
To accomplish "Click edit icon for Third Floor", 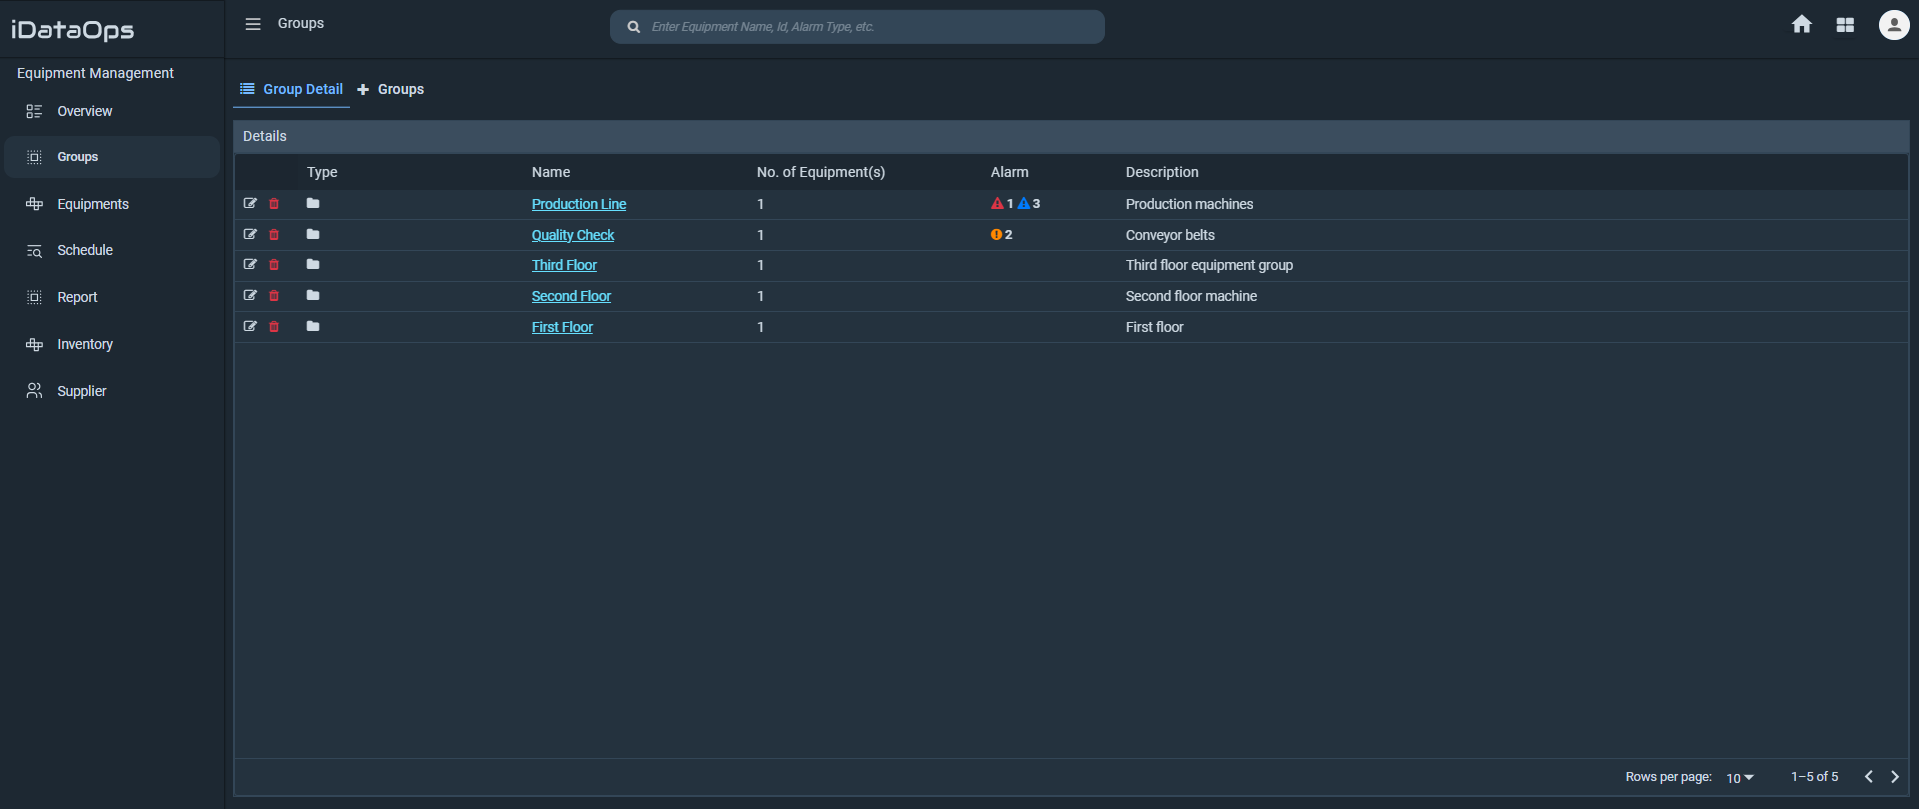I will [x=250, y=265].
